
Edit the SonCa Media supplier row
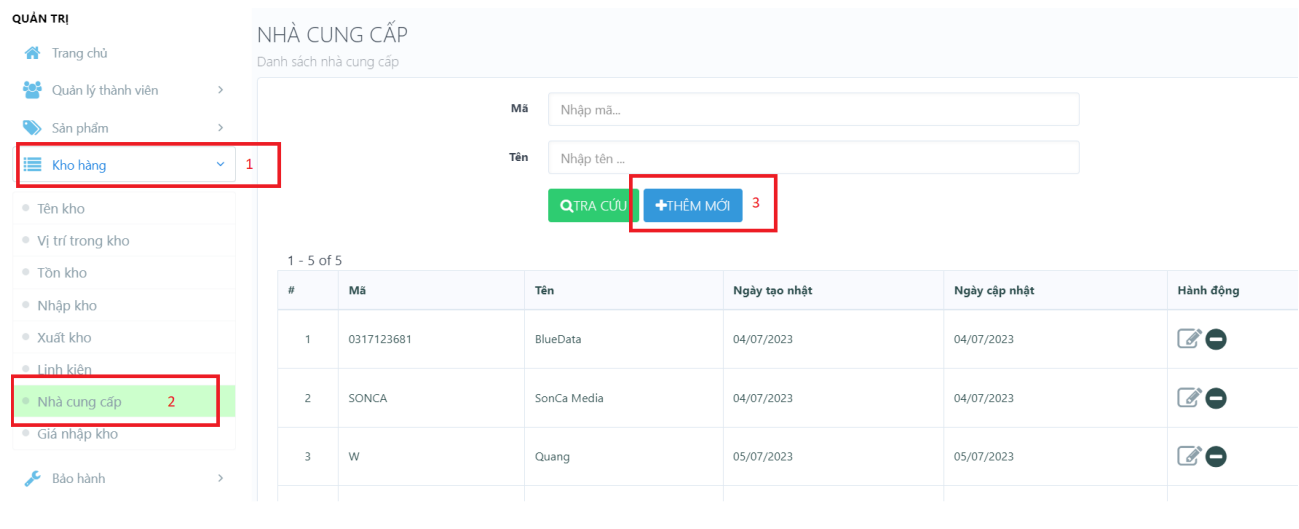[x=1189, y=398]
